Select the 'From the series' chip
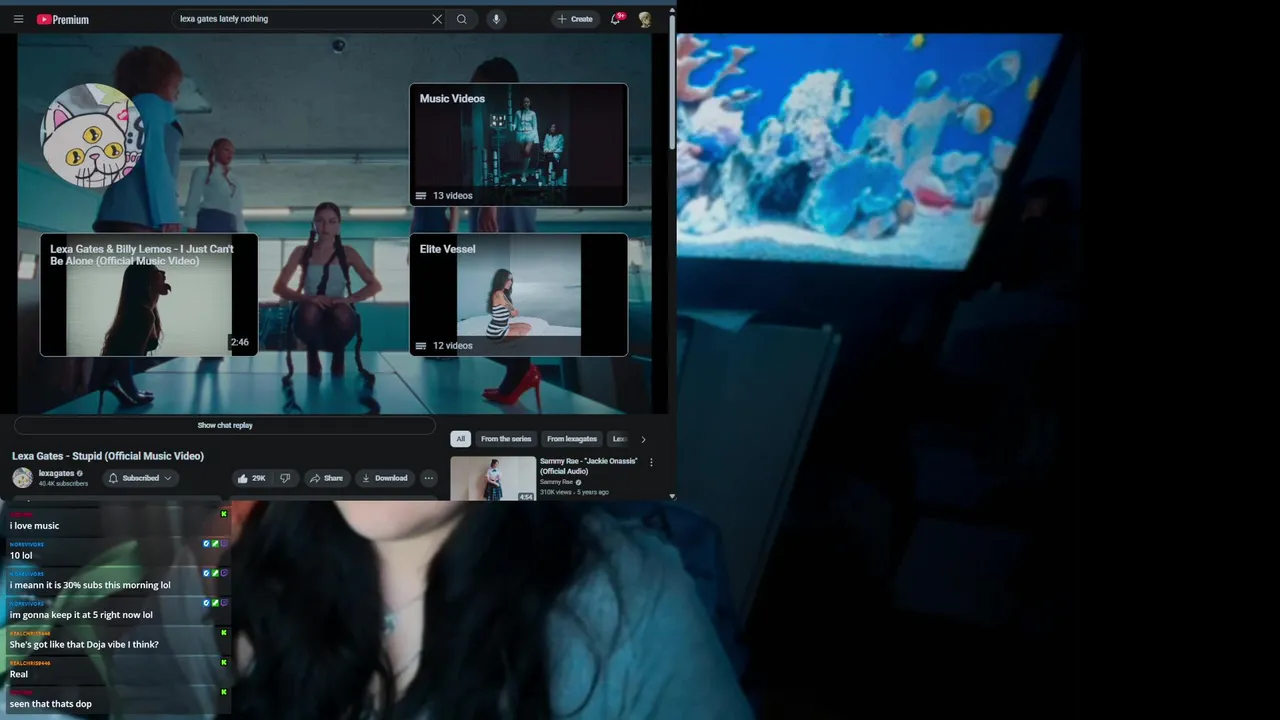1280x720 pixels. [506, 439]
